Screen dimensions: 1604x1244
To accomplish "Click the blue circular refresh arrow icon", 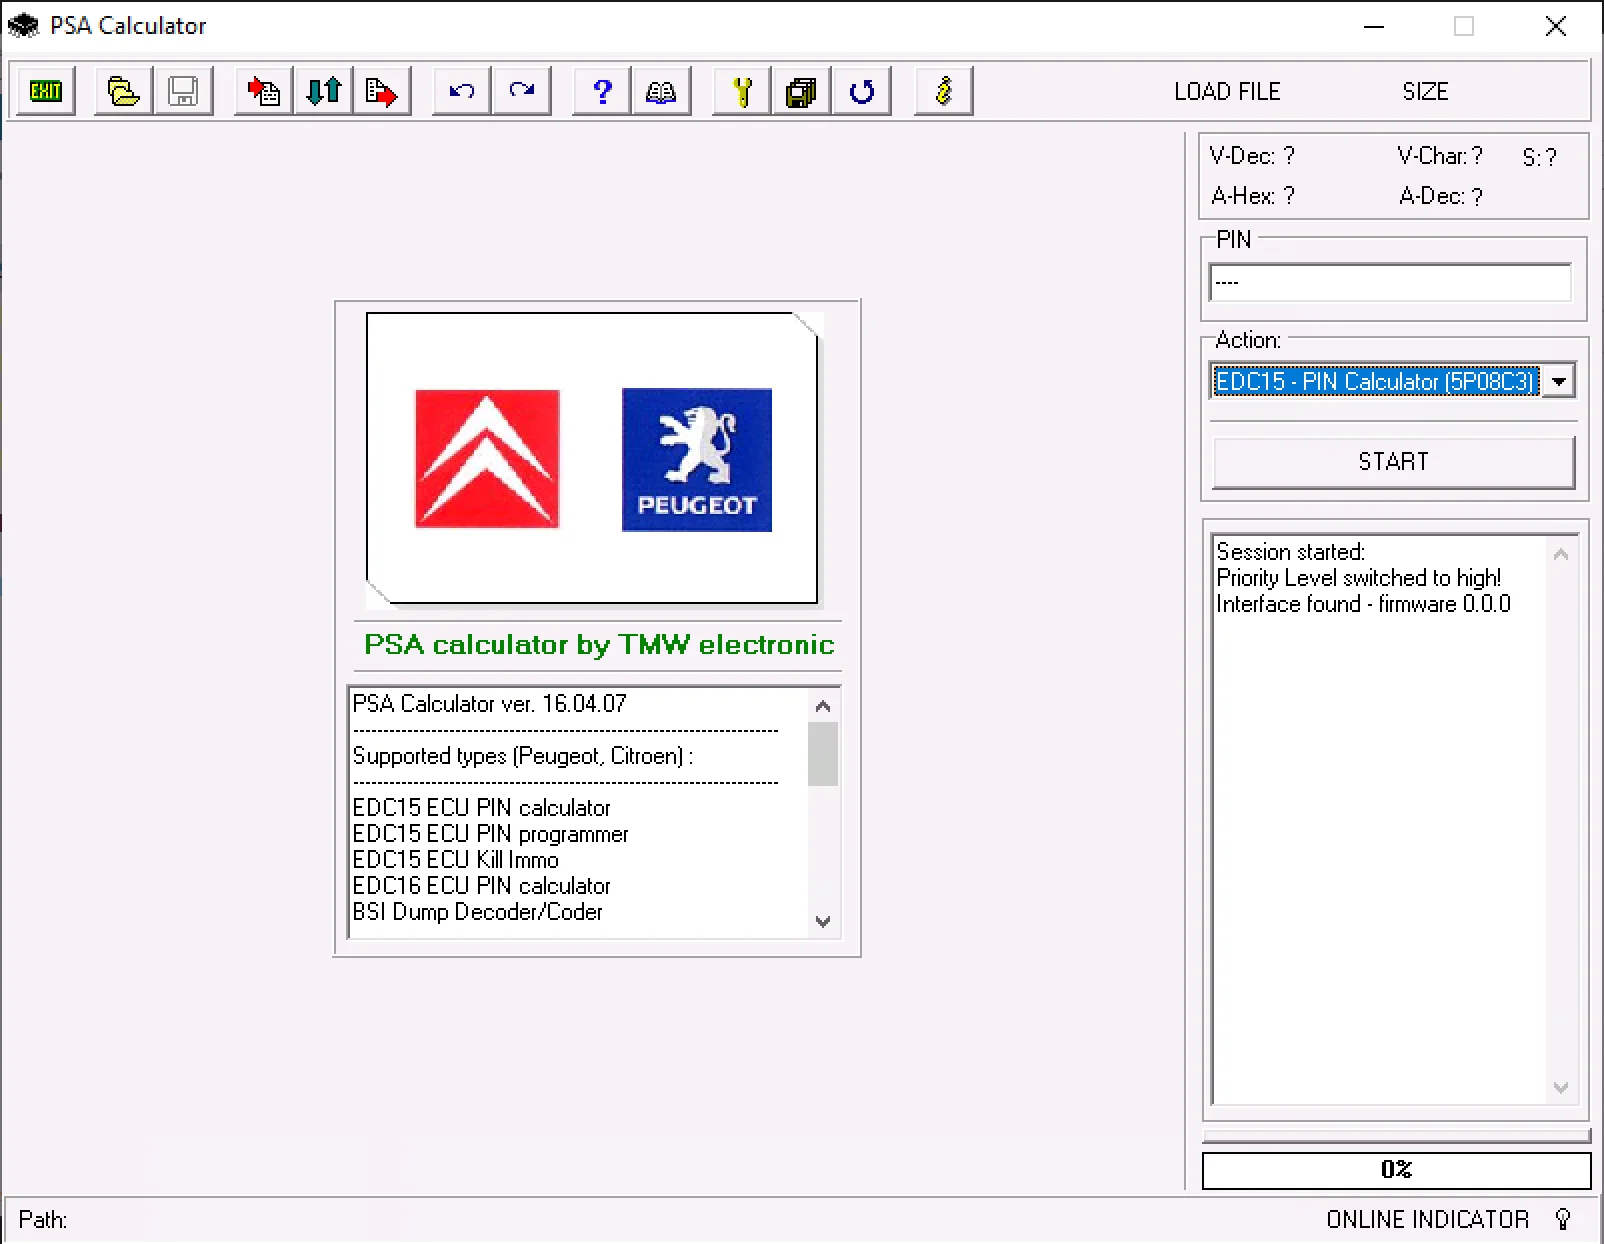I will 861,91.
